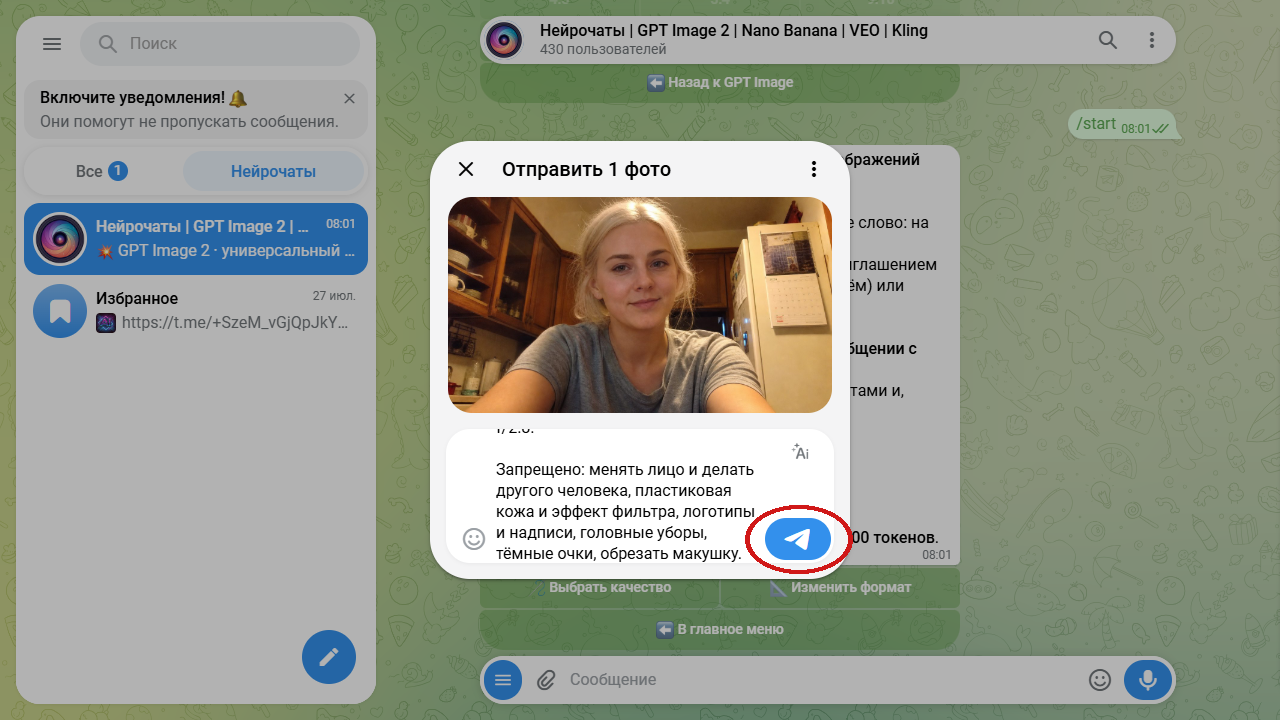Click the caption text area
The width and height of the screenshot is (1280, 720).
click(625, 496)
